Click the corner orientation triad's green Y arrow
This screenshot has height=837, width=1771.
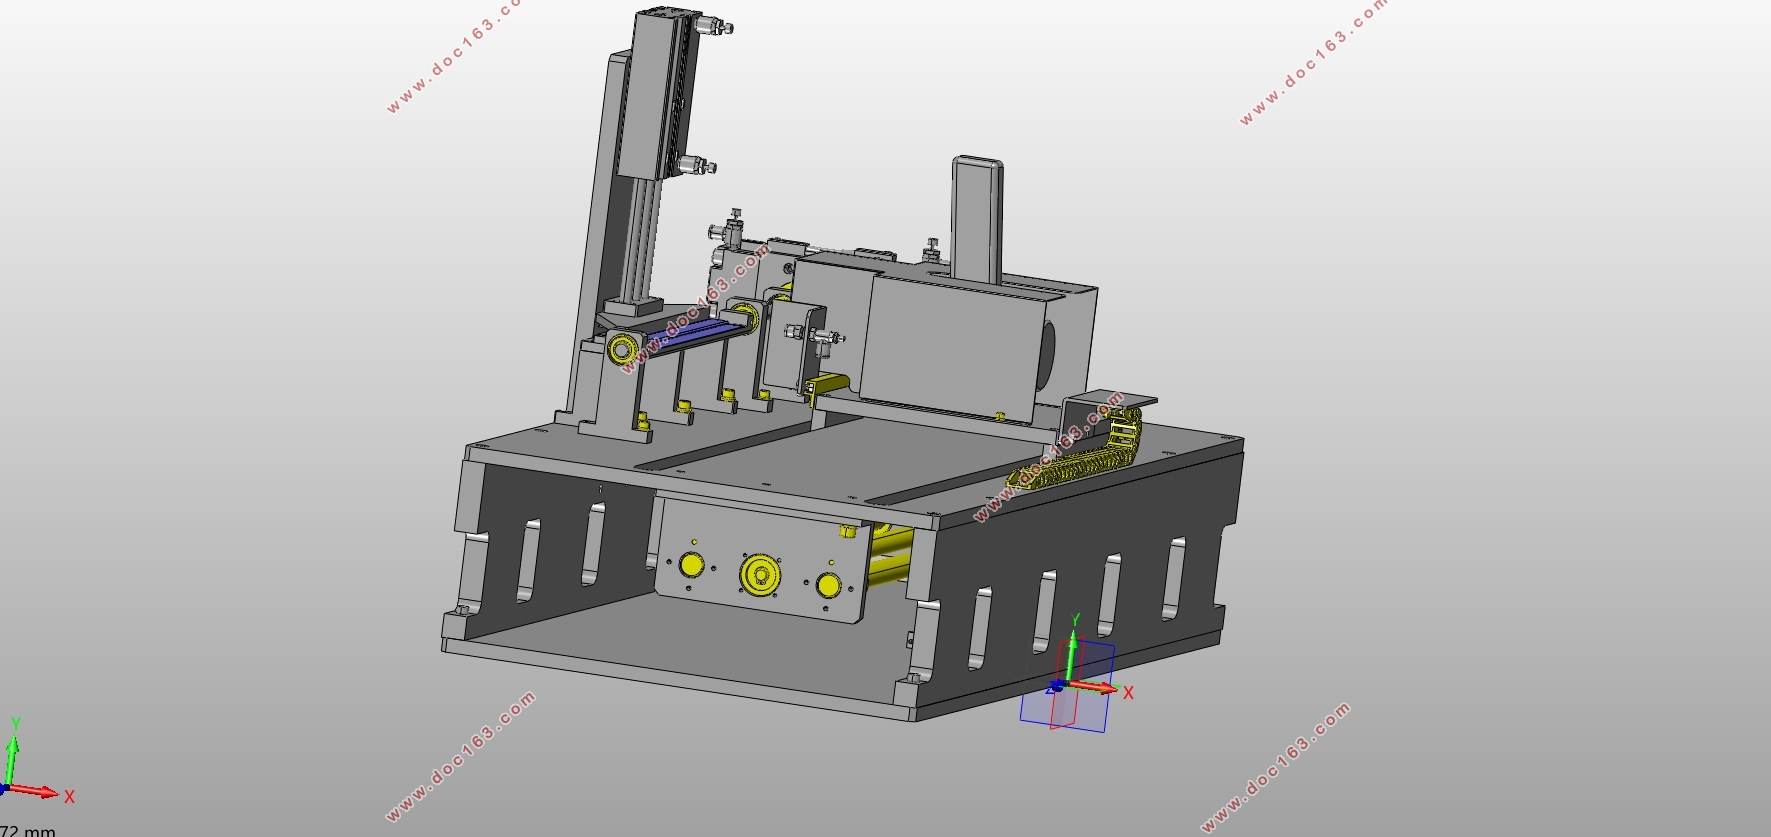click(x=11, y=761)
